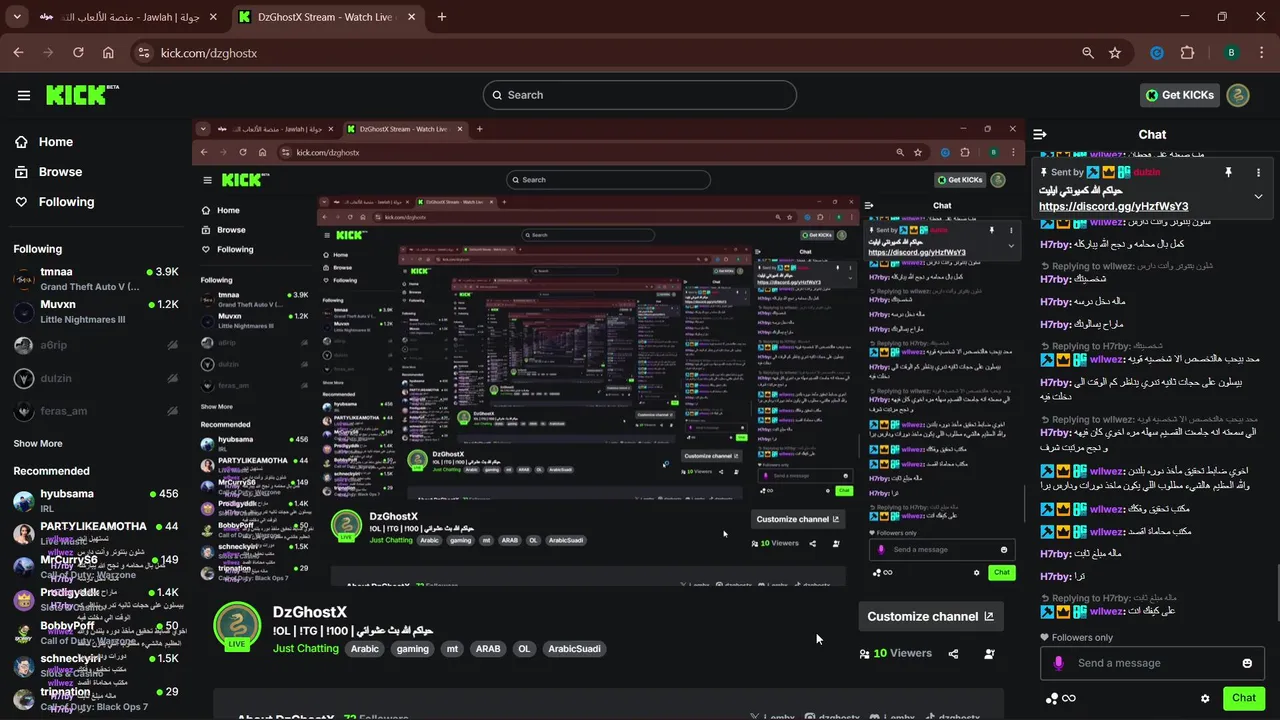Click the KICK logo
Image resolution: width=1280 pixels, height=720 pixels.
click(x=82, y=95)
